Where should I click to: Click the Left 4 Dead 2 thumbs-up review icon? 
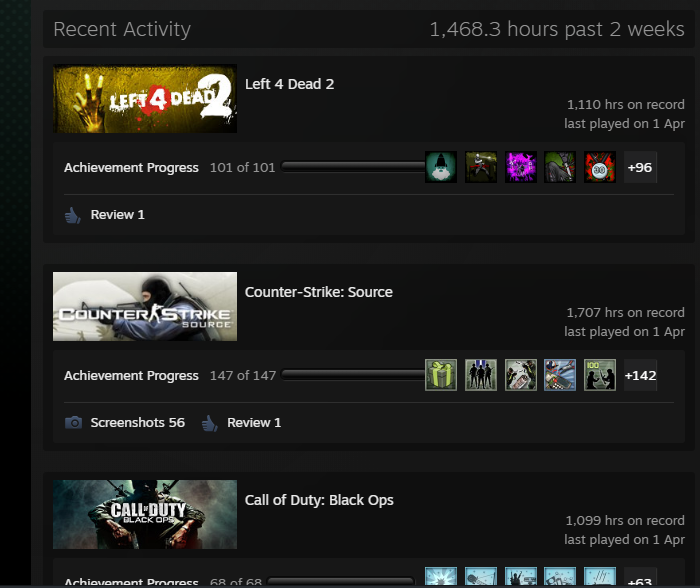(73, 215)
